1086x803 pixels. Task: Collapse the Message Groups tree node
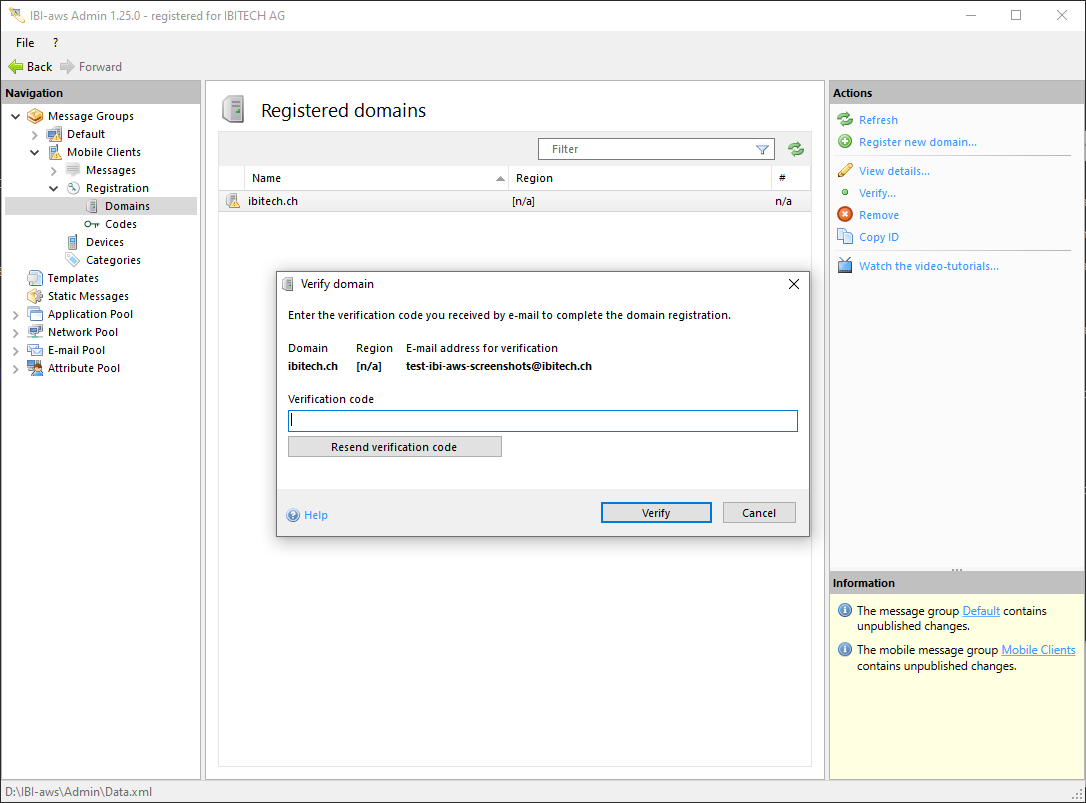click(x=16, y=116)
